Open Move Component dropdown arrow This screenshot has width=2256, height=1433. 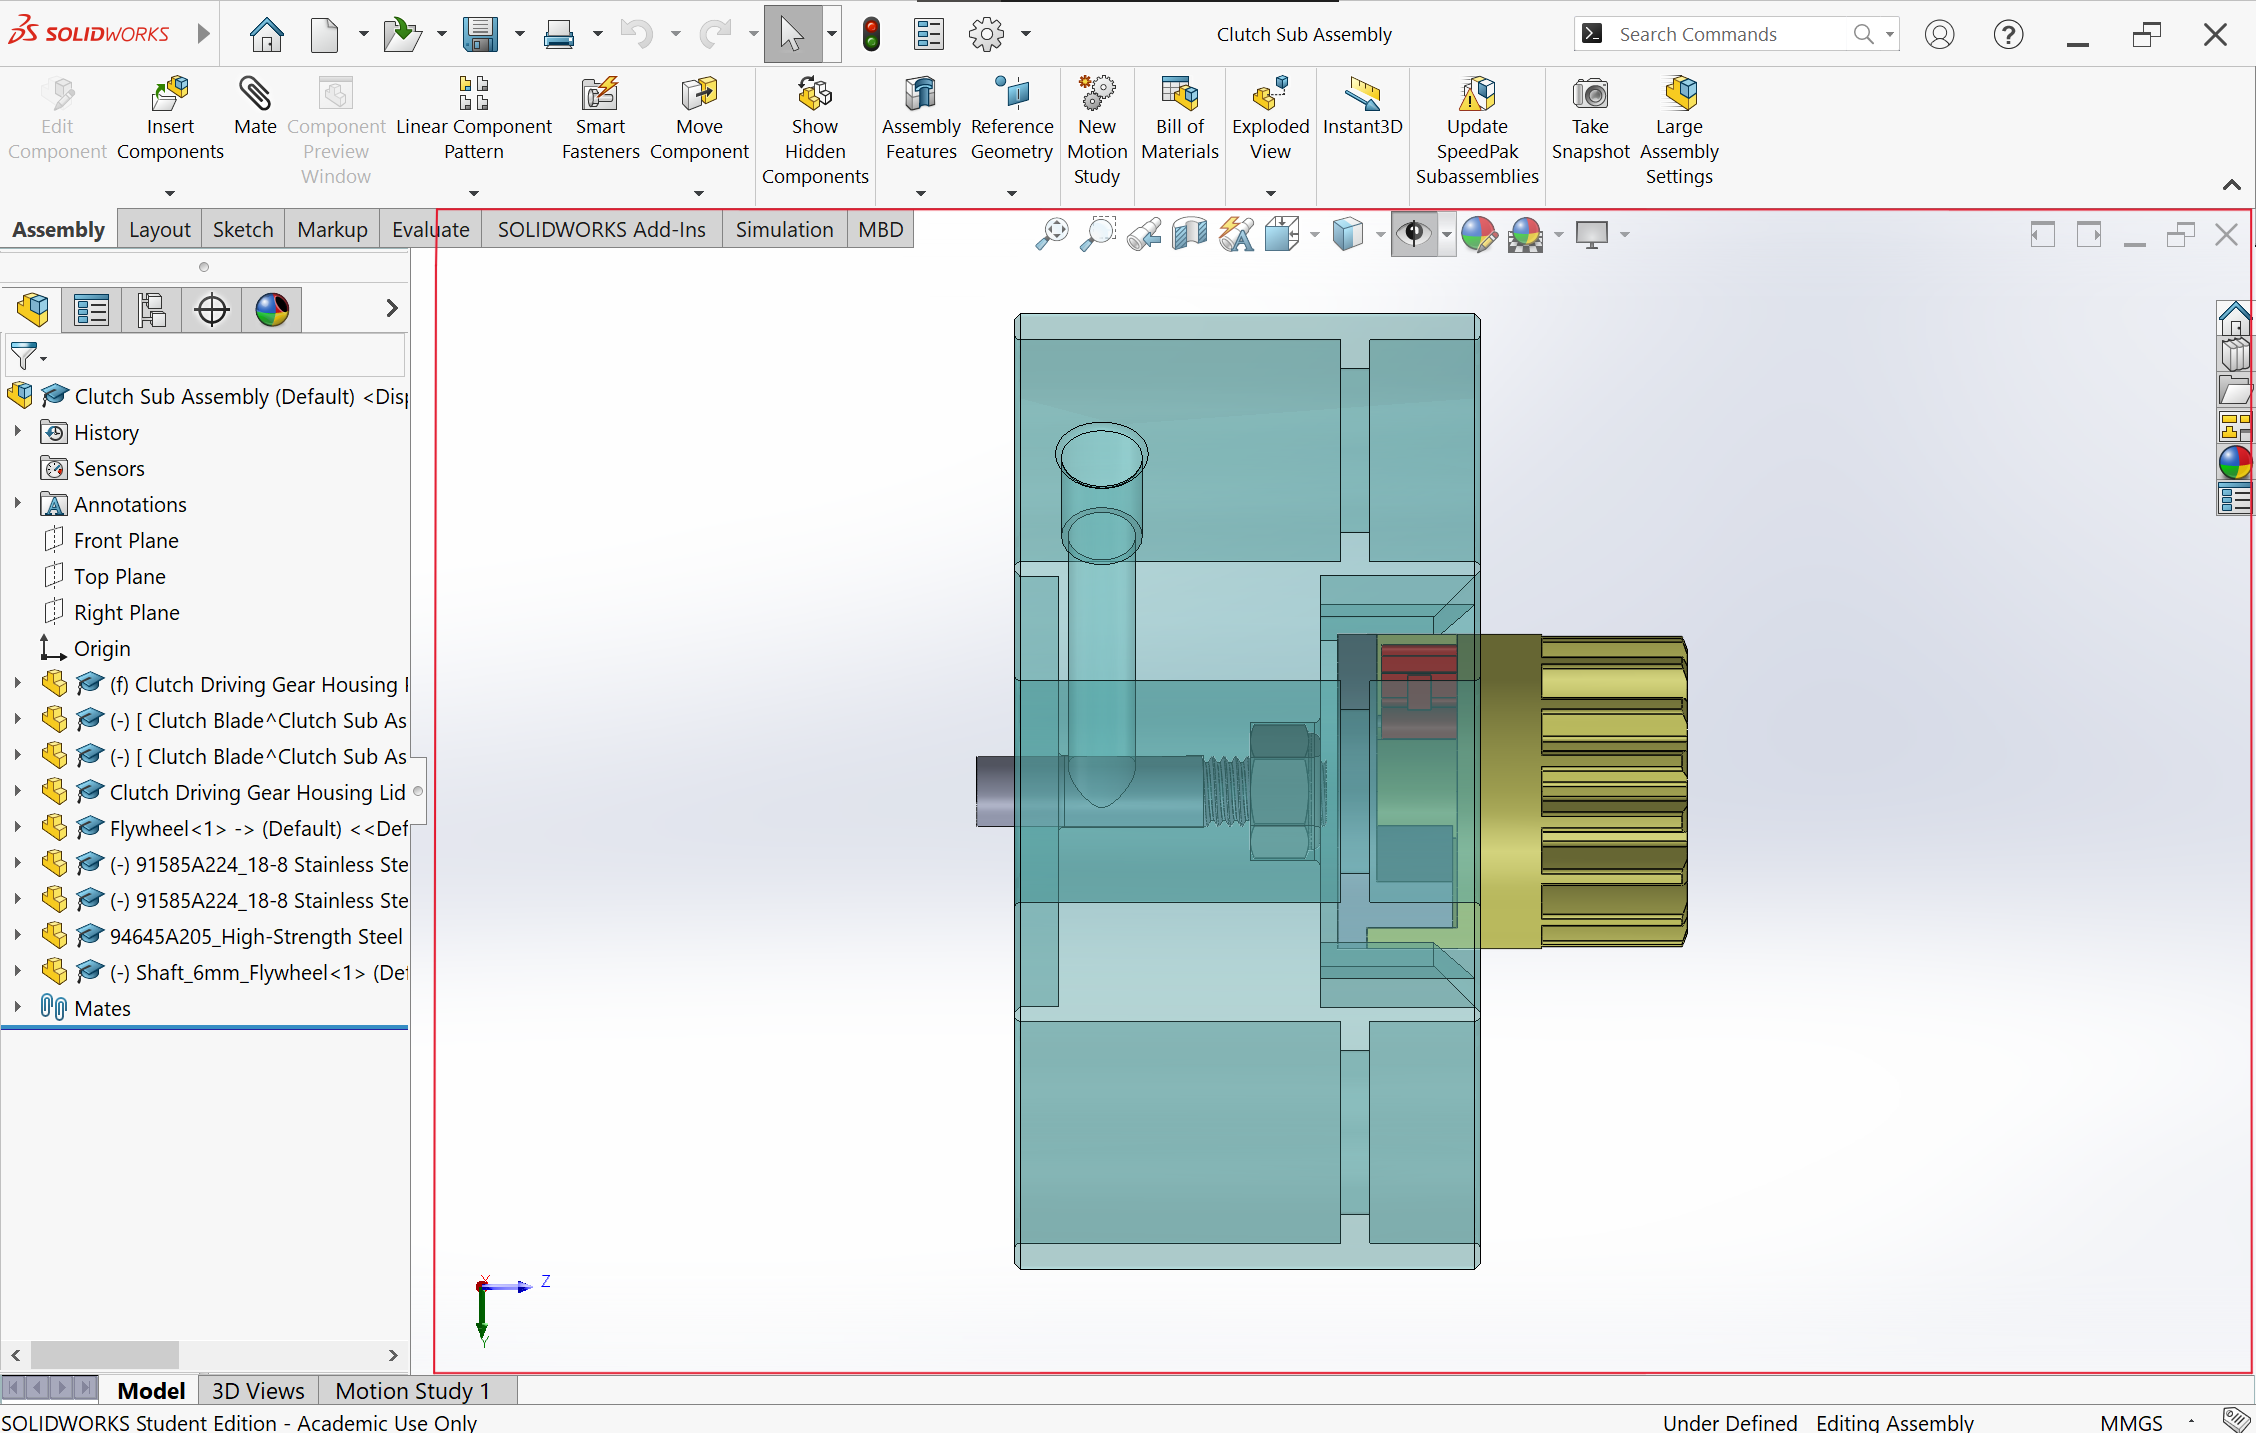[x=699, y=193]
